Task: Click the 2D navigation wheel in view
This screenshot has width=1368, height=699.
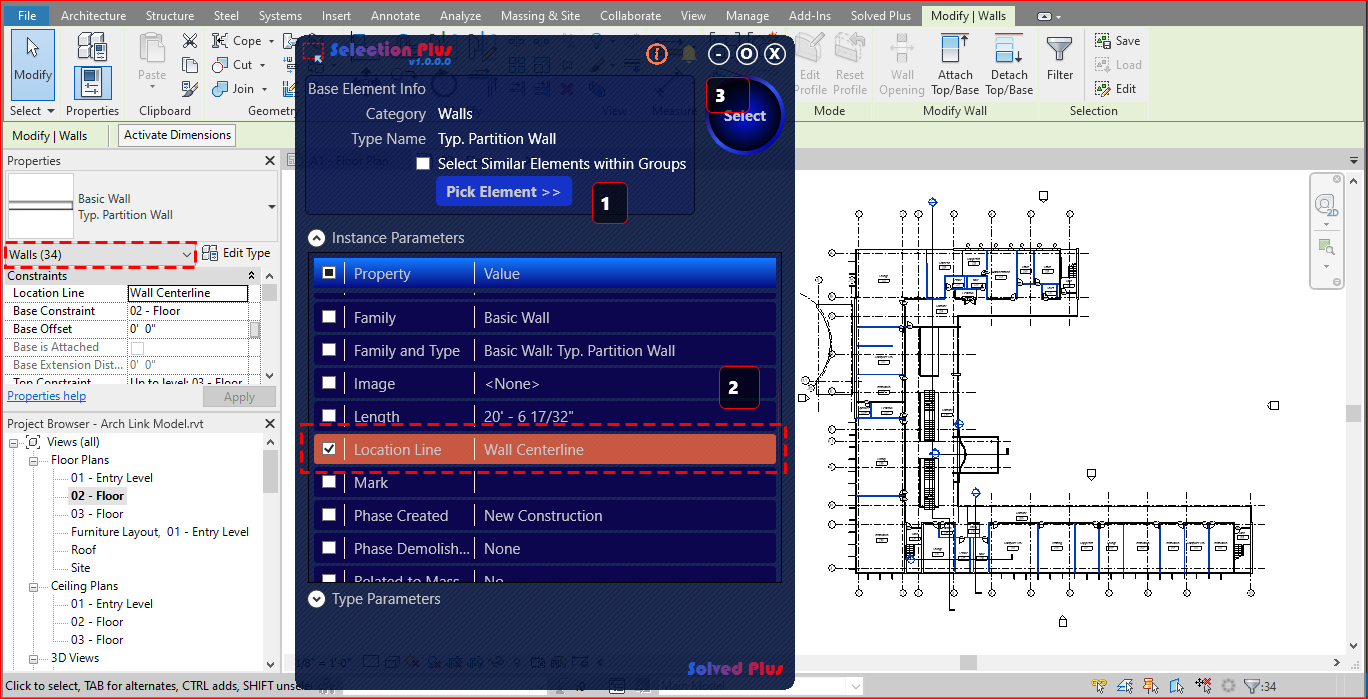Action: tap(1326, 204)
